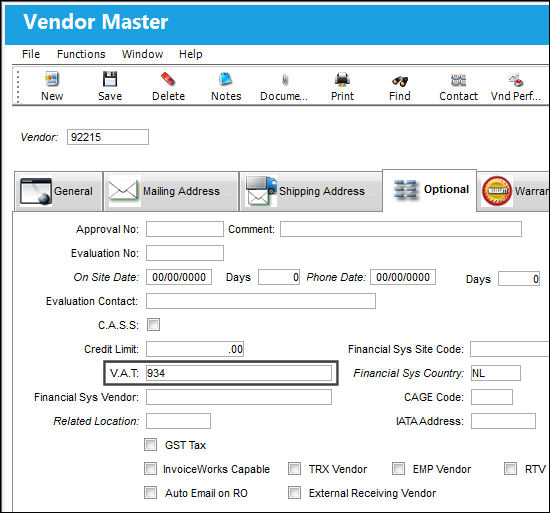The image size is (550, 513).
Task: Click the Days field after On Site Date
Action: coord(279,277)
